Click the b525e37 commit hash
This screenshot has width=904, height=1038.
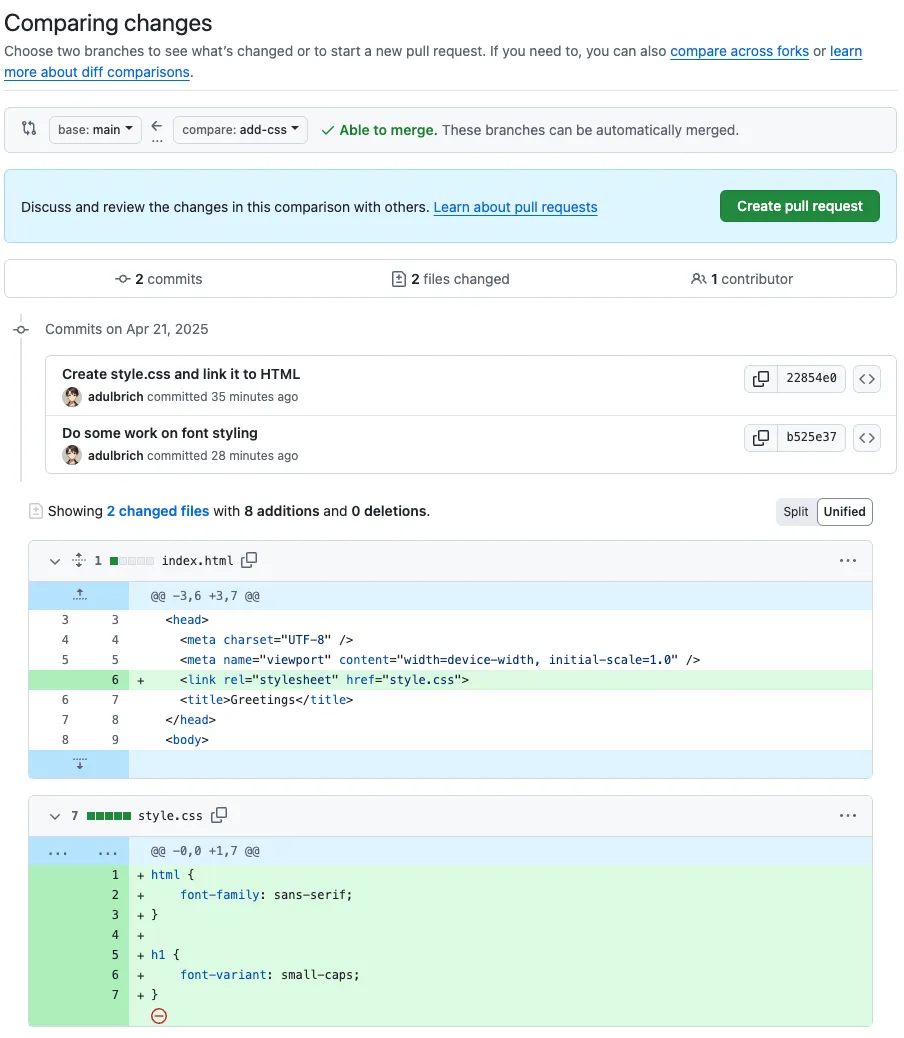[811, 438]
